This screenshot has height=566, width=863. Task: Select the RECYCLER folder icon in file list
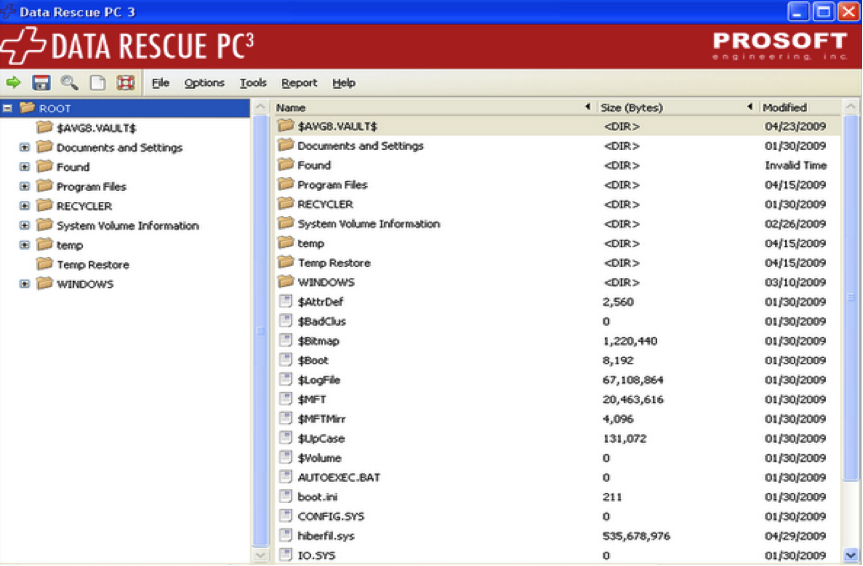pos(285,204)
